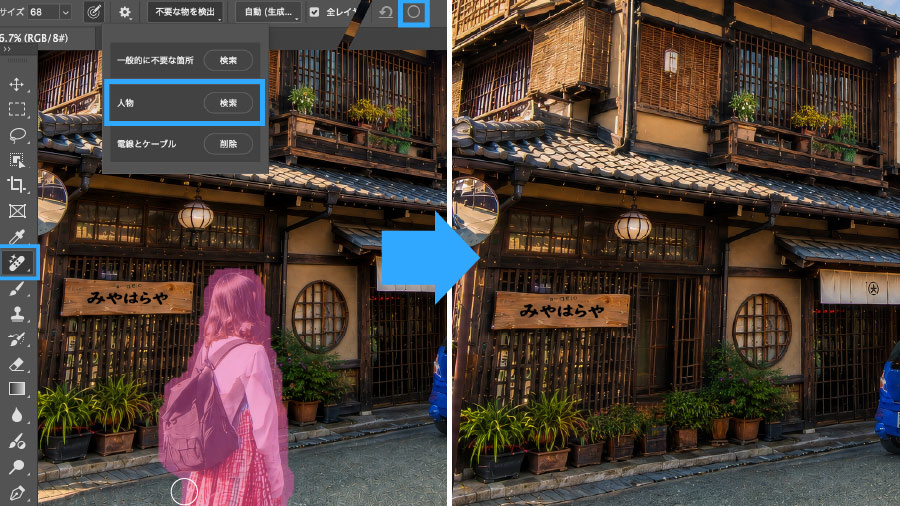This screenshot has width=900, height=506.
Task: Select the Move tool
Action: (x=17, y=84)
